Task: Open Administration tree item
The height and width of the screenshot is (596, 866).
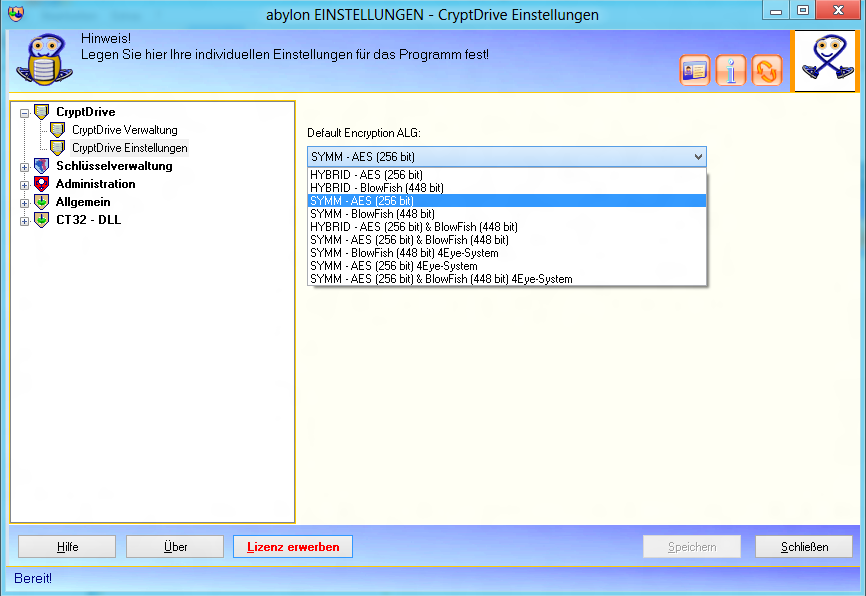Action: tap(96, 184)
